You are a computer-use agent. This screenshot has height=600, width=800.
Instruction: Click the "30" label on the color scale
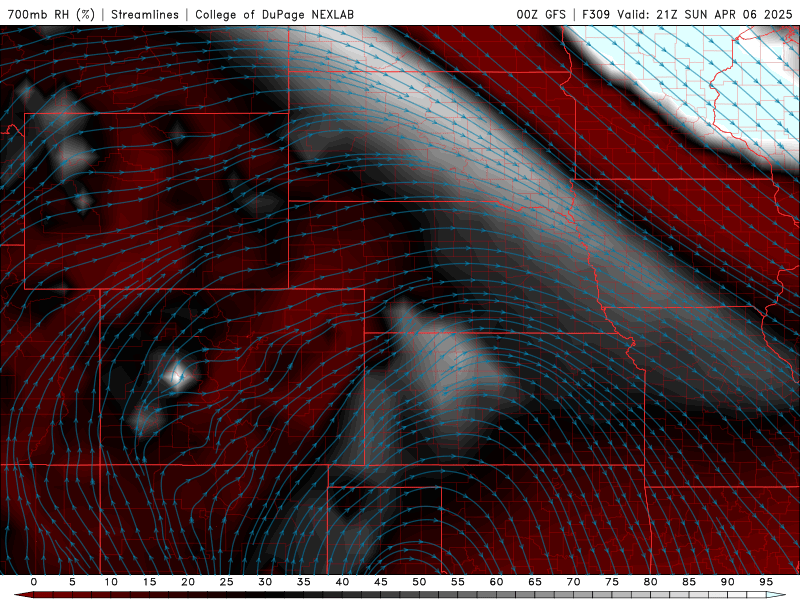click(265, 582)
